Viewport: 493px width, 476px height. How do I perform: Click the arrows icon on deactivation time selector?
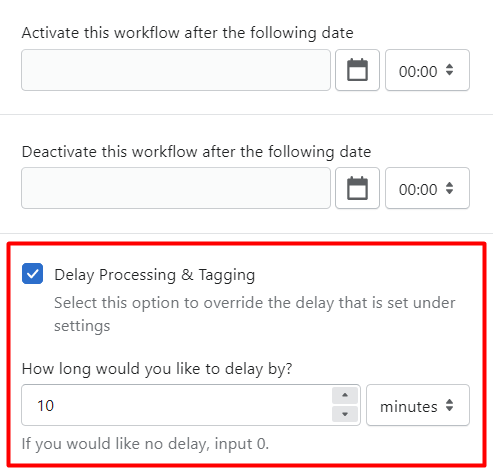pyautogui.click(x=449, y=188)
